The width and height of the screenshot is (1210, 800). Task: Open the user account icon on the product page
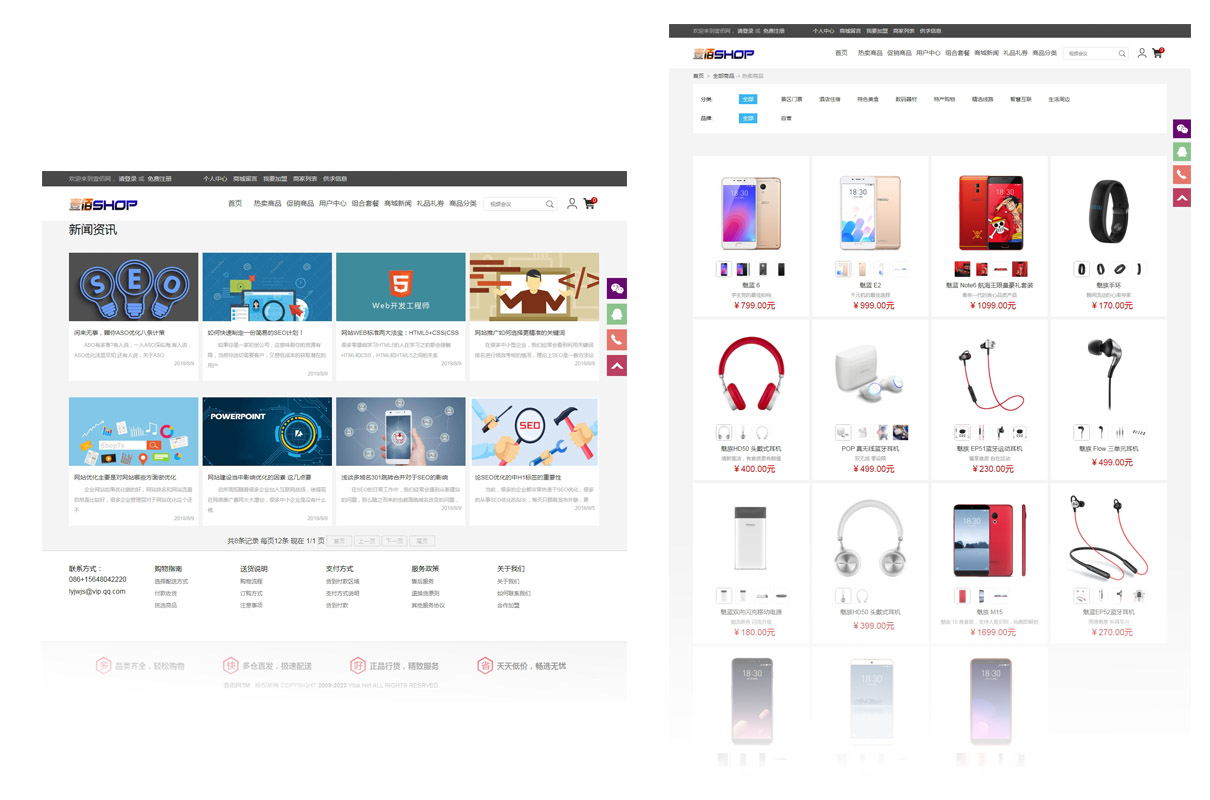(1142, 53)
